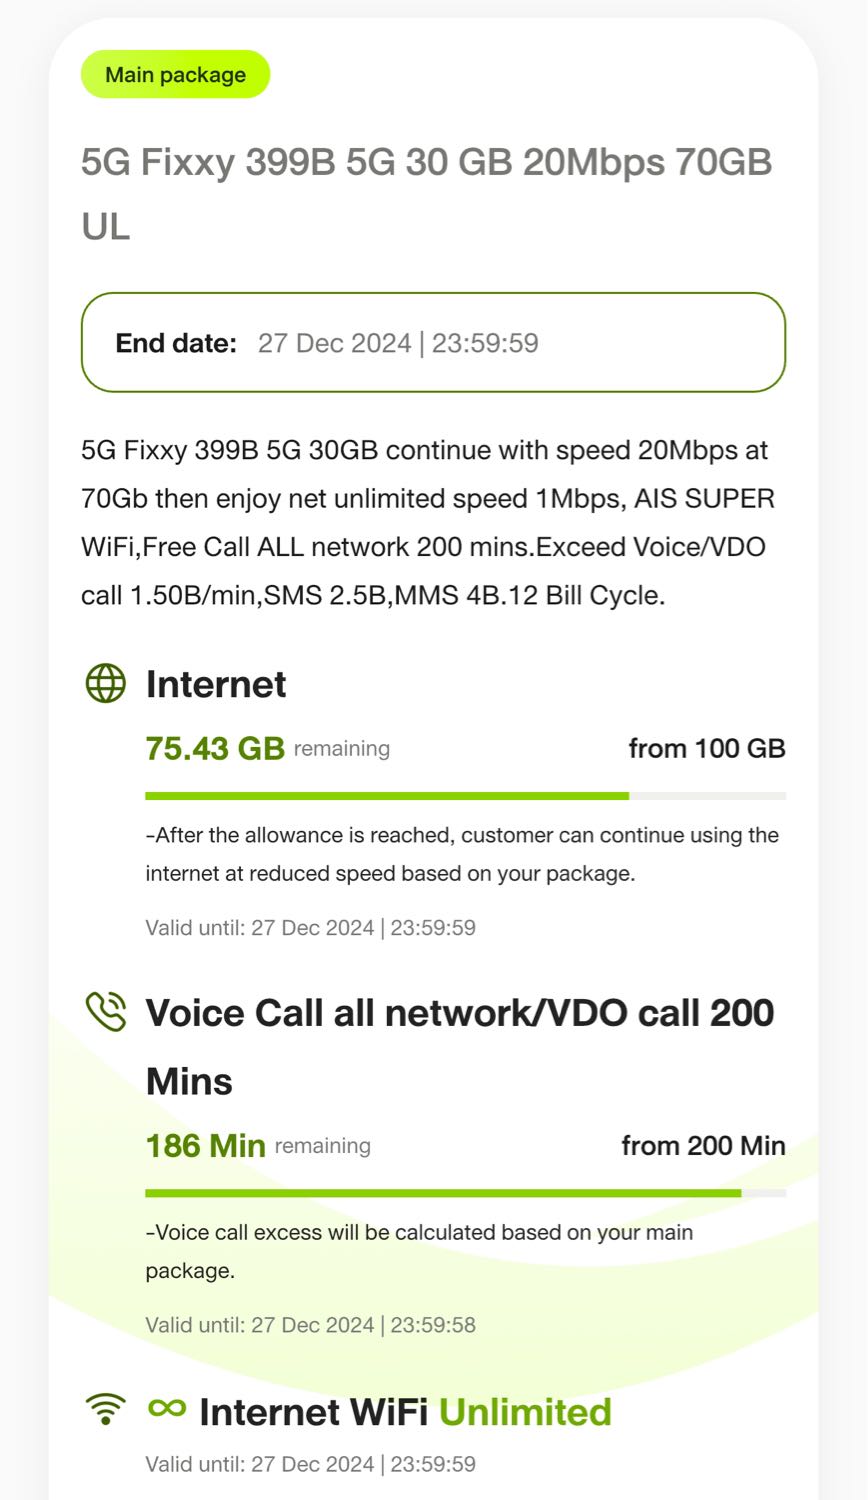
Task: Tap the reduced speed allowance note
Action: [x=462, y=854]
